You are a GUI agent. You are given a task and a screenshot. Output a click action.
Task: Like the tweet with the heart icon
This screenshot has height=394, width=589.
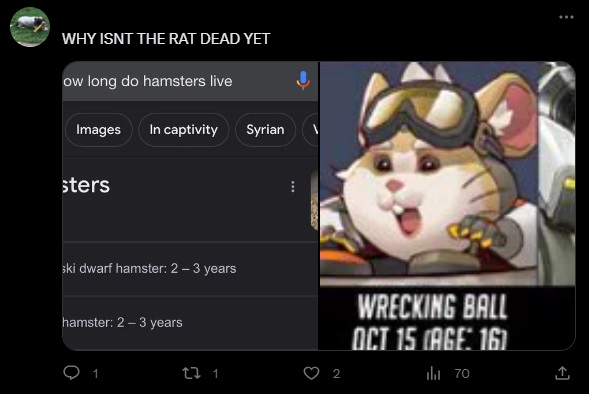click(x=311, y=373)
